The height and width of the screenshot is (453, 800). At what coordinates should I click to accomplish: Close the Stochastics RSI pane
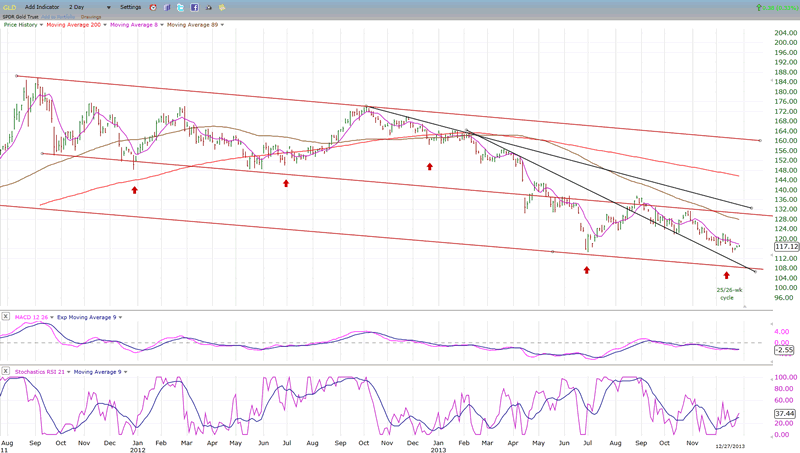(6, 372)
